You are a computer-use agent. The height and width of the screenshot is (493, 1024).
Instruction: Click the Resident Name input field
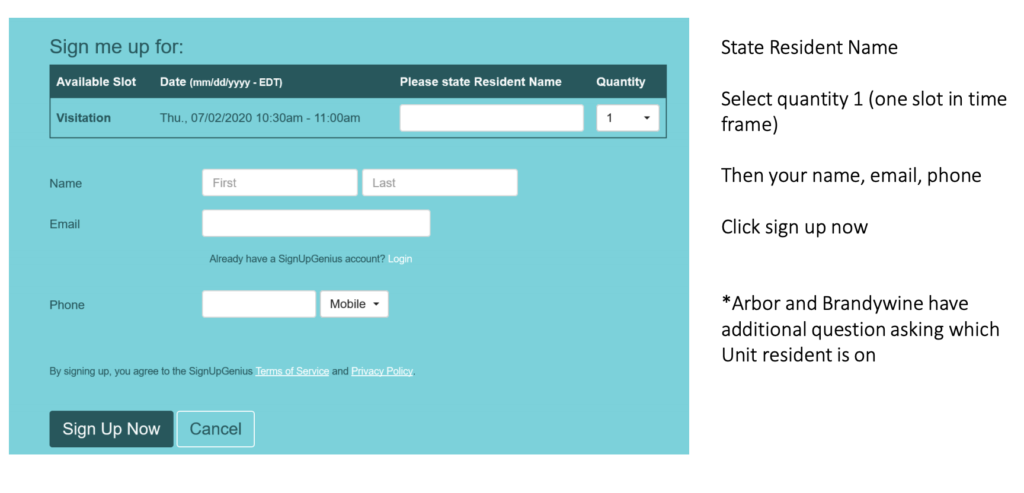pyautogui.click(x=492, y=118)
